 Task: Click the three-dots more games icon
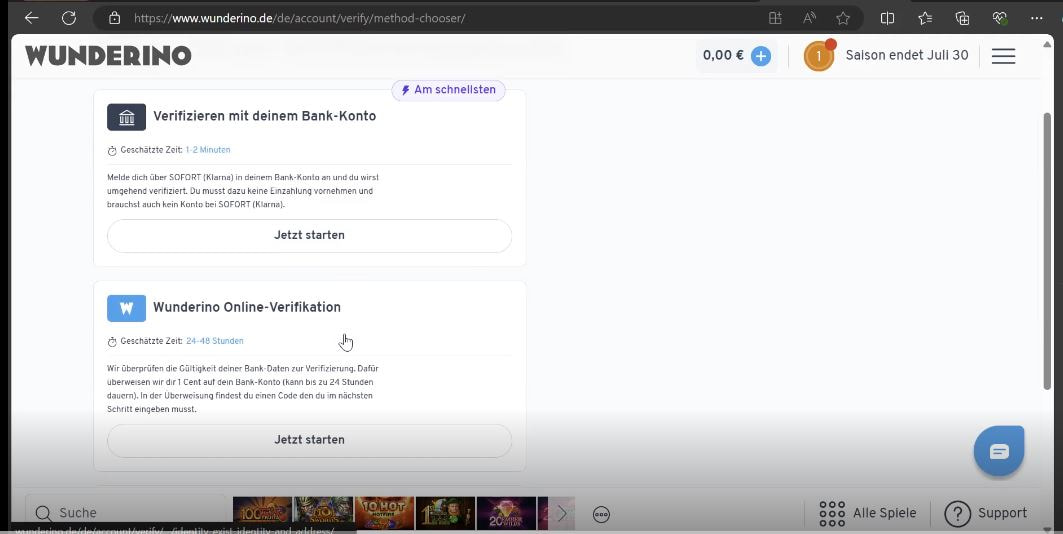[x=601, y=513]
